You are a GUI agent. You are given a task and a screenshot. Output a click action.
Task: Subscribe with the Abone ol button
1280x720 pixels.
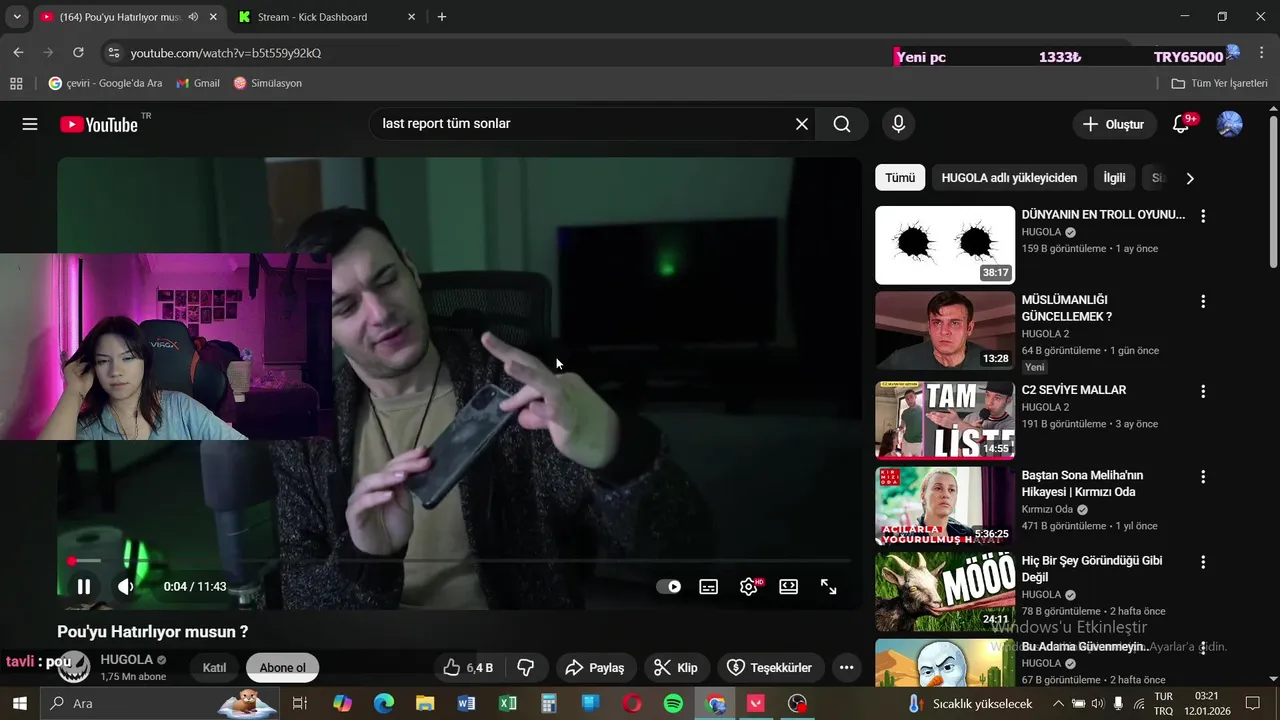pos(282,668)
